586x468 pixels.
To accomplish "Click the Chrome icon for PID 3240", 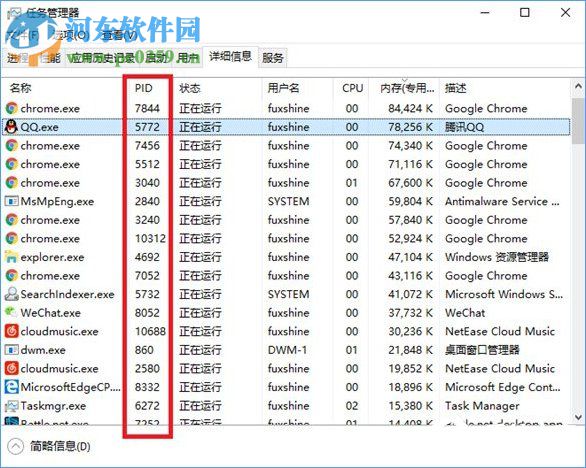I will [x=12, y=220].
